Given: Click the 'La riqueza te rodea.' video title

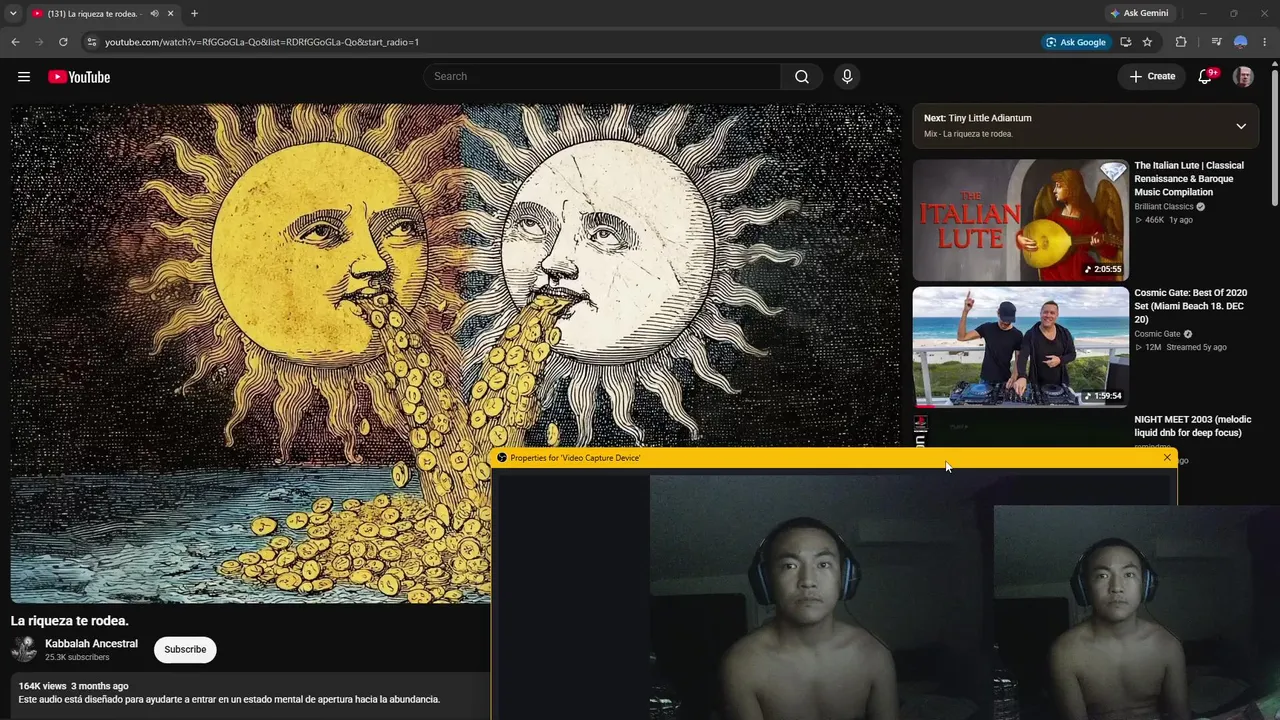Looking at the screenshot, I should coord(70,621).
